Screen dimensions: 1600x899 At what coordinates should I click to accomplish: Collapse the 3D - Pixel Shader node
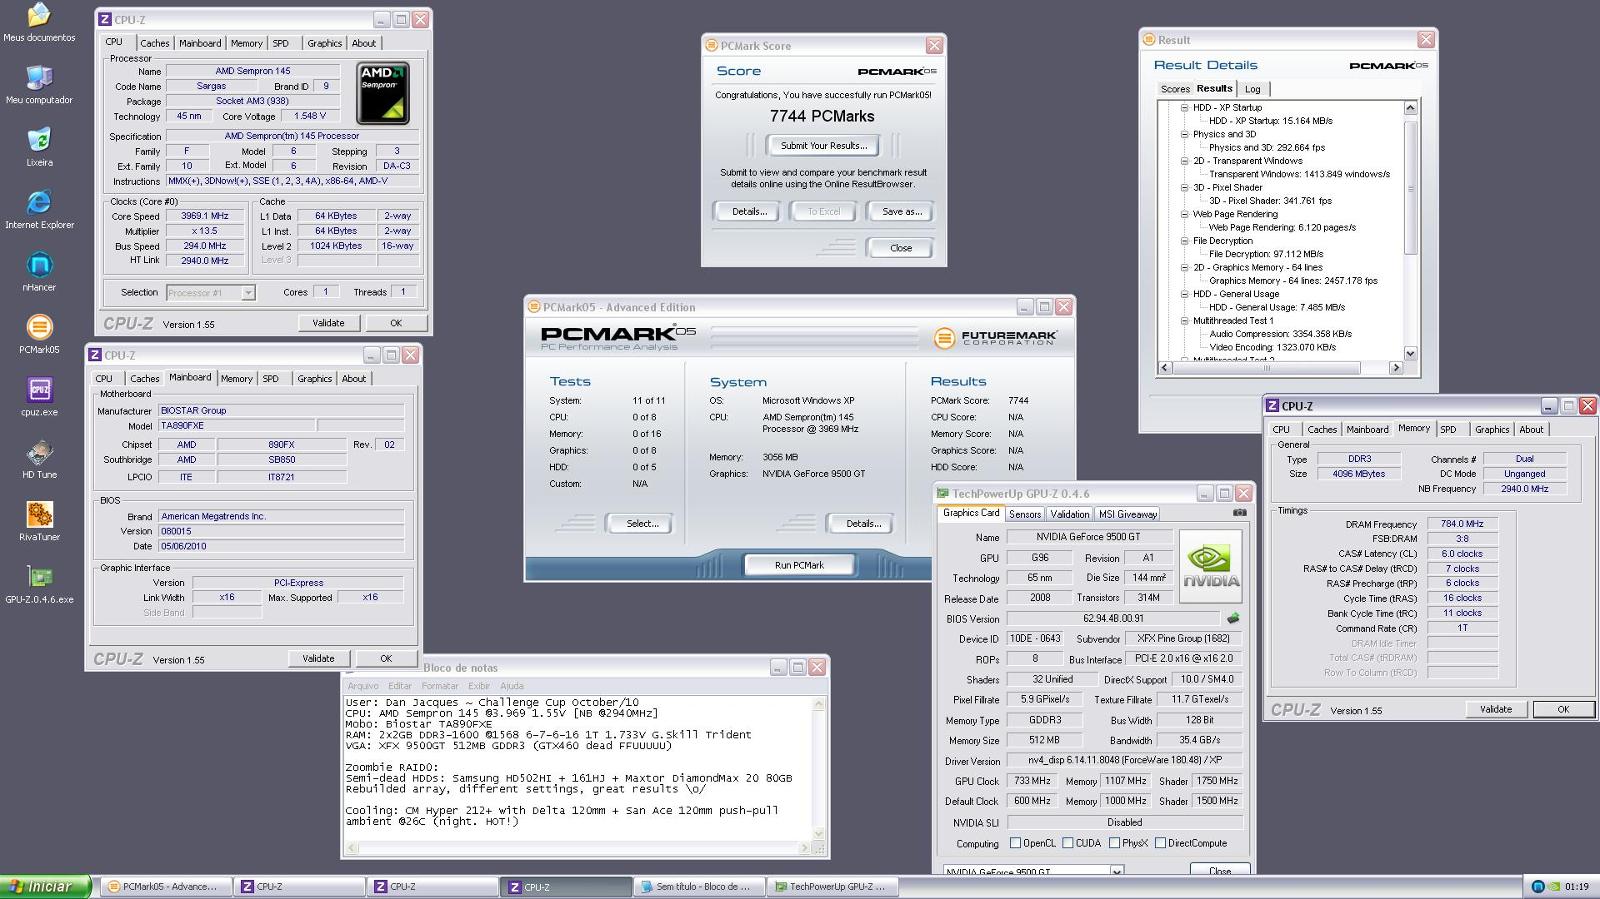(x=1184, y=187)
